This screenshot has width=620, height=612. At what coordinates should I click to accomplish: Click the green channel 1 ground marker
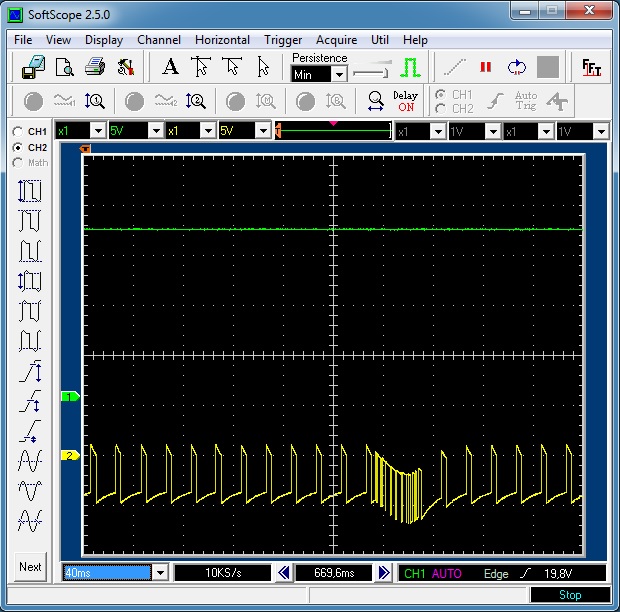point(70,397)
